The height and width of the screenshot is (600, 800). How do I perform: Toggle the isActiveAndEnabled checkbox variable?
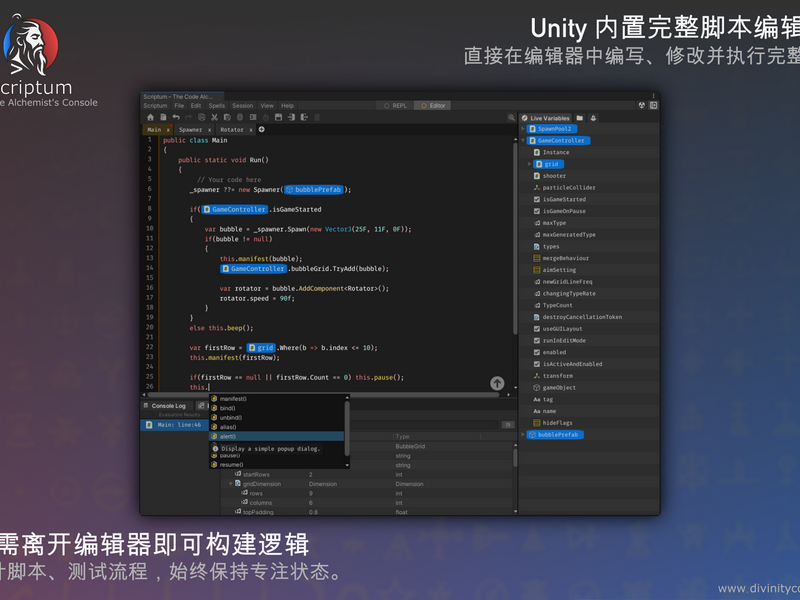pos(537,364)
